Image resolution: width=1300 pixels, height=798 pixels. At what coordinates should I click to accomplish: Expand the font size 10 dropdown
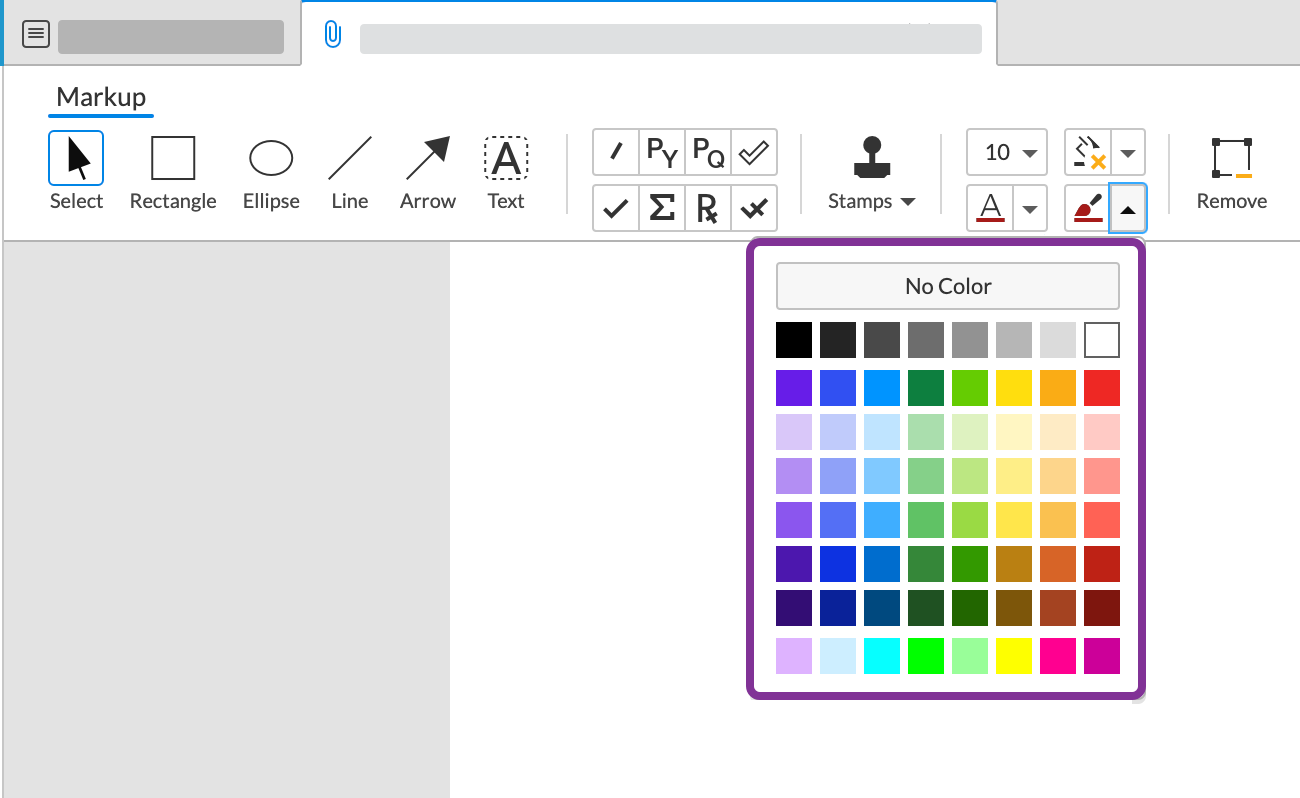point(1007,152)
